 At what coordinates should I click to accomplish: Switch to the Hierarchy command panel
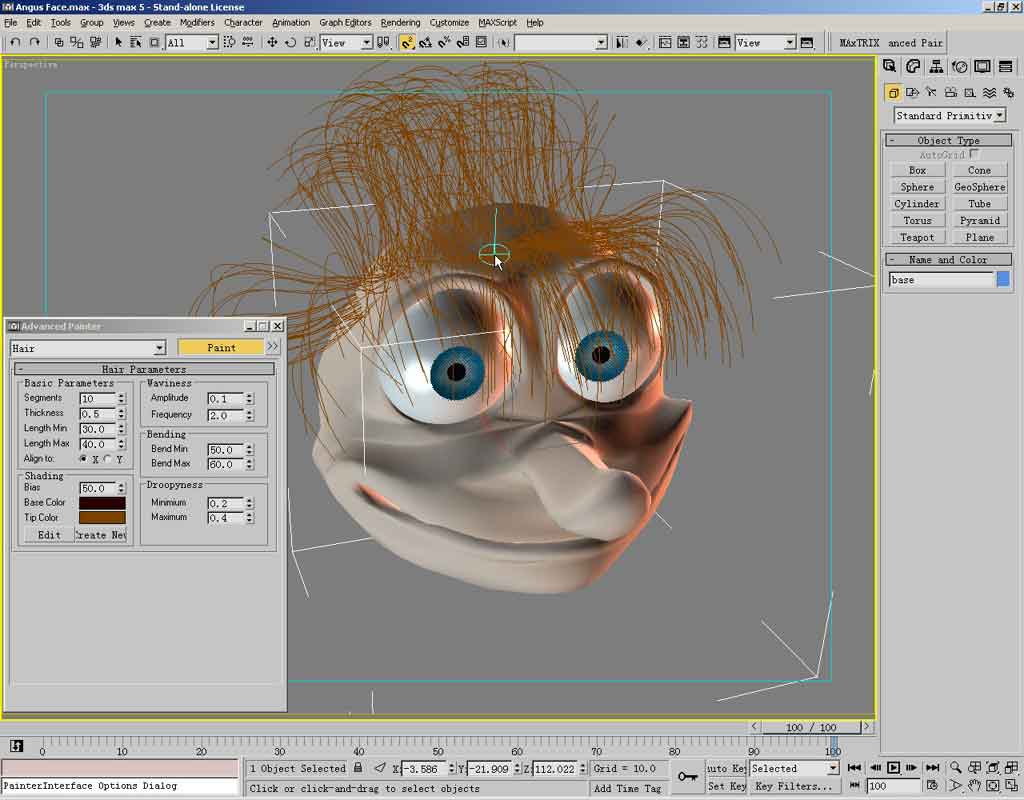click(936, 67)
